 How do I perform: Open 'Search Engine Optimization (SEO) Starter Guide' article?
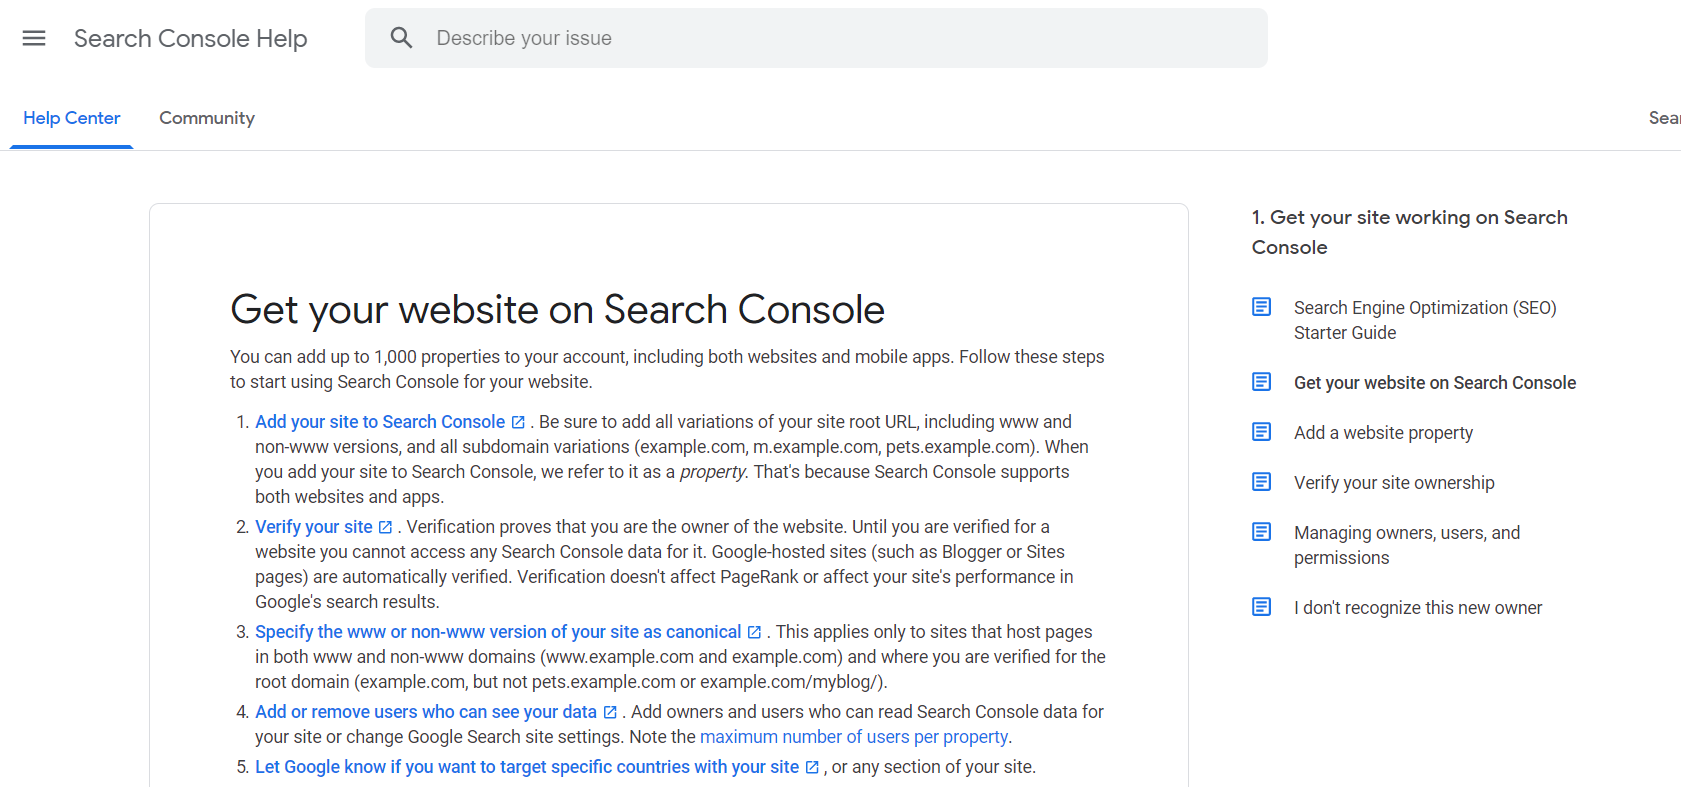(x=1425, y=320)
